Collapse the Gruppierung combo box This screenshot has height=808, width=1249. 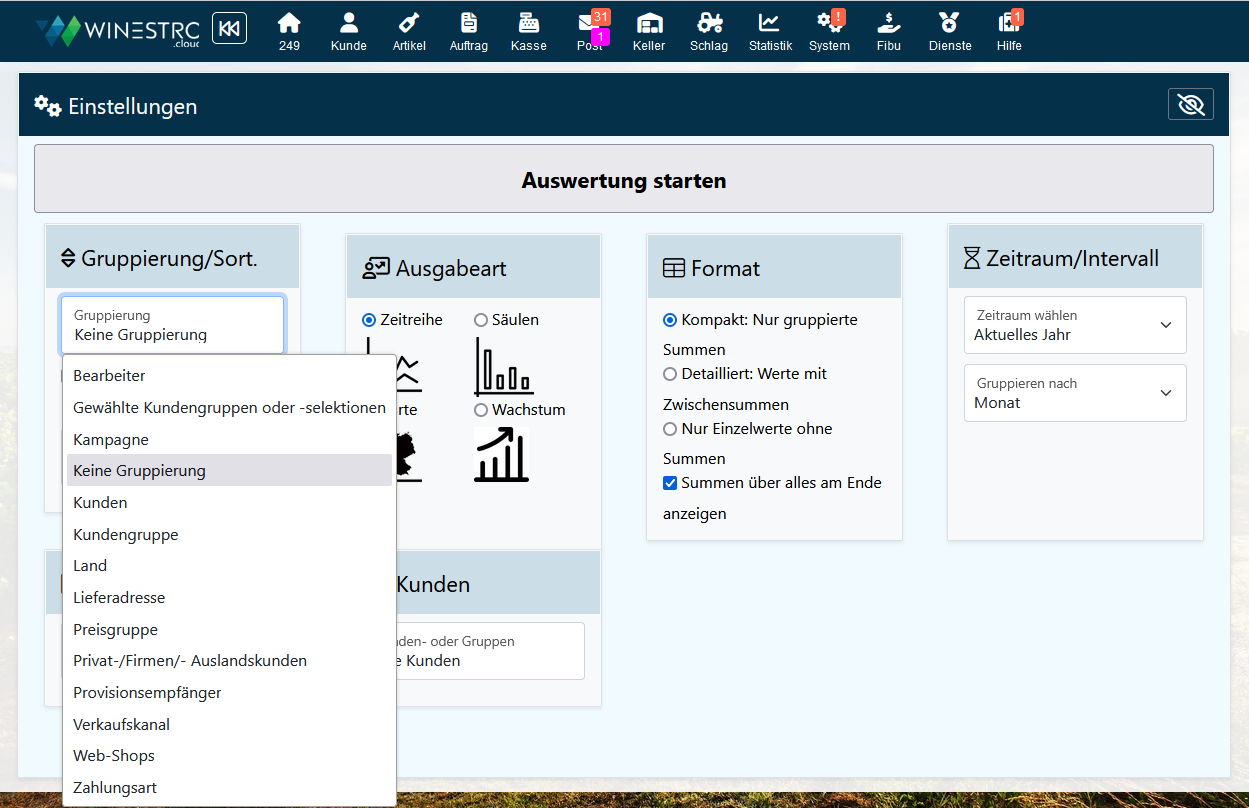coord(172,325)
